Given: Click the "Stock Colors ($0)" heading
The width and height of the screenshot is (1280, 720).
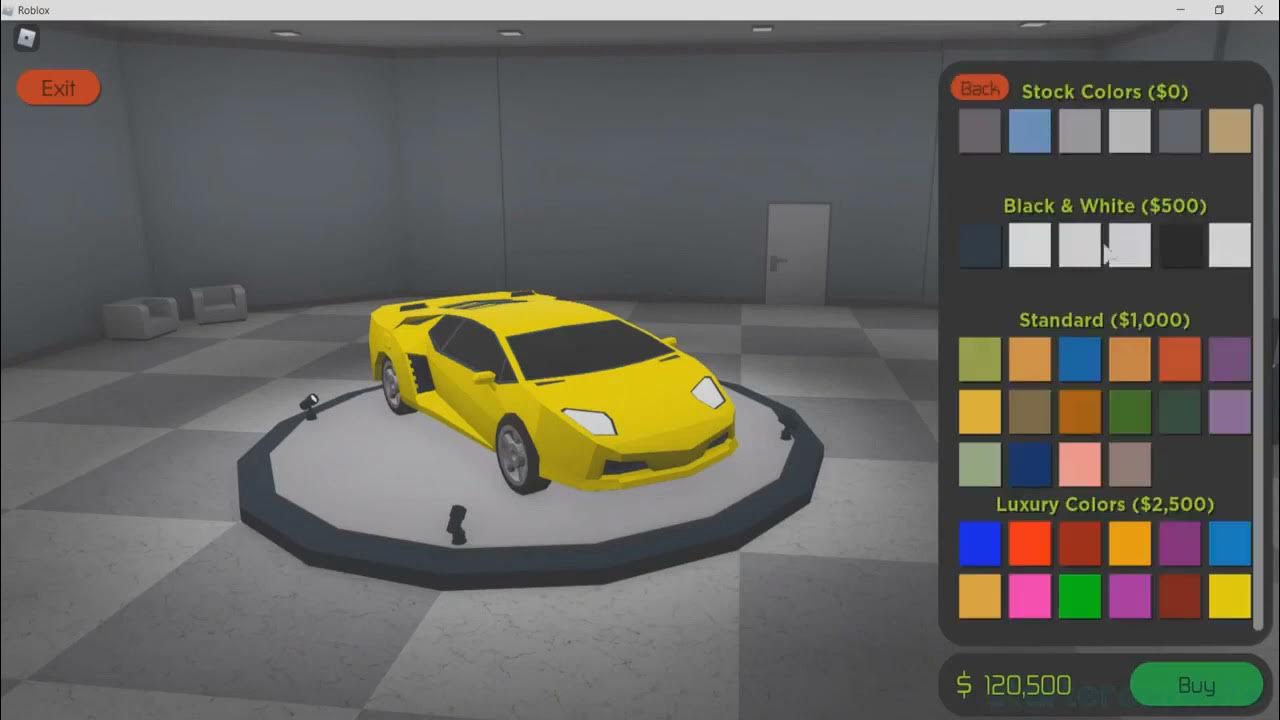Looking at the screenshot, I should [x=1105, y=91].
